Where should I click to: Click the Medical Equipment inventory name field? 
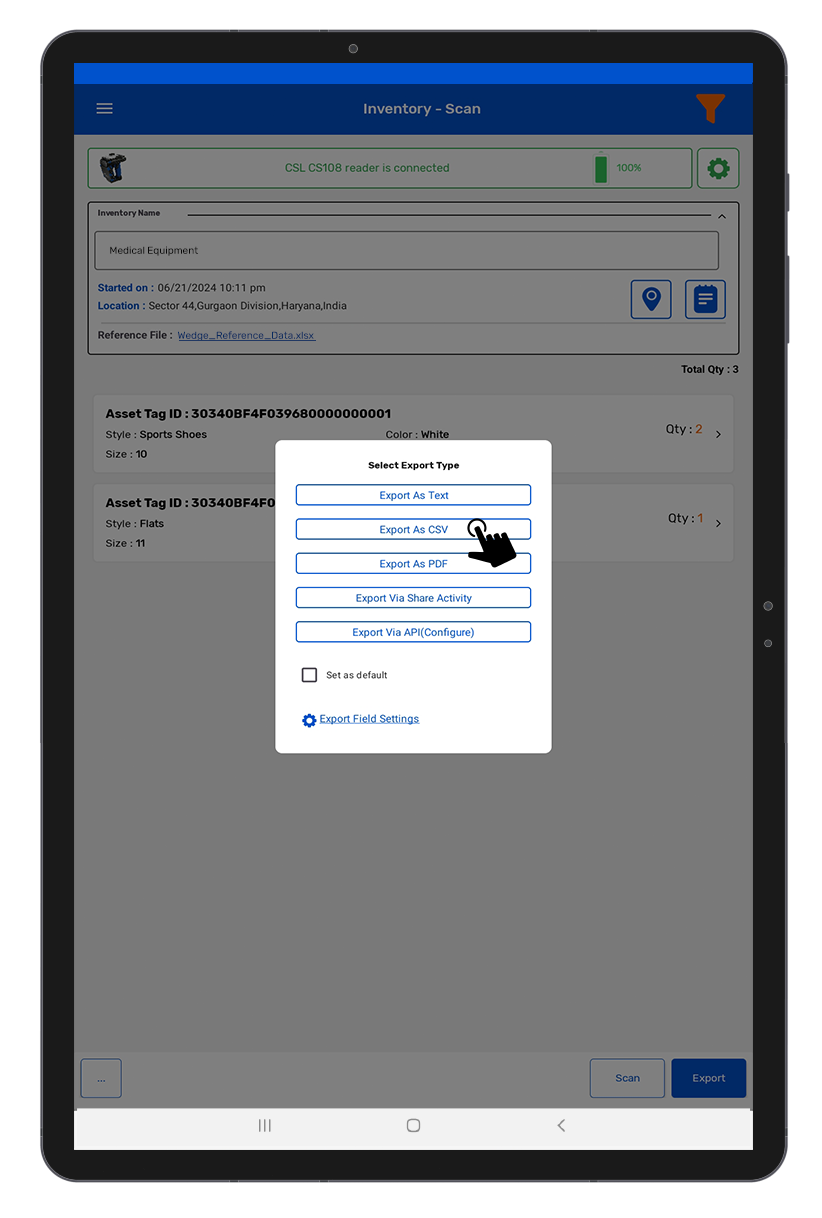(406, 251)
